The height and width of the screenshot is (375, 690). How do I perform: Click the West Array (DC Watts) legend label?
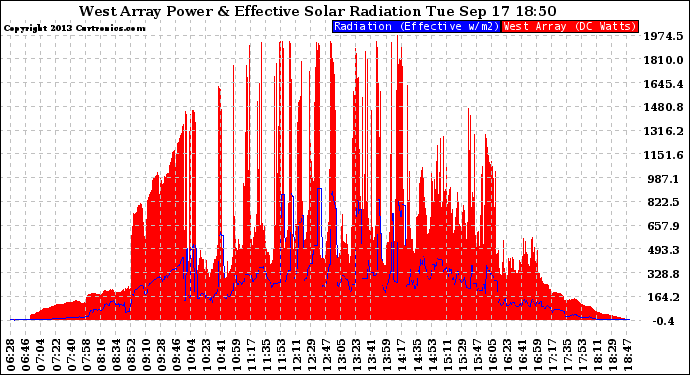pyautogui.click(x=569, y=26)
